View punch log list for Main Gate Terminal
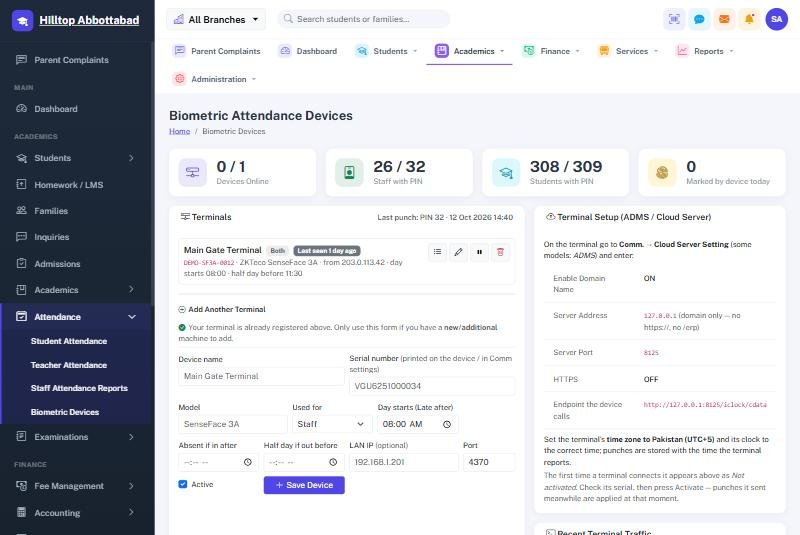 437,251
